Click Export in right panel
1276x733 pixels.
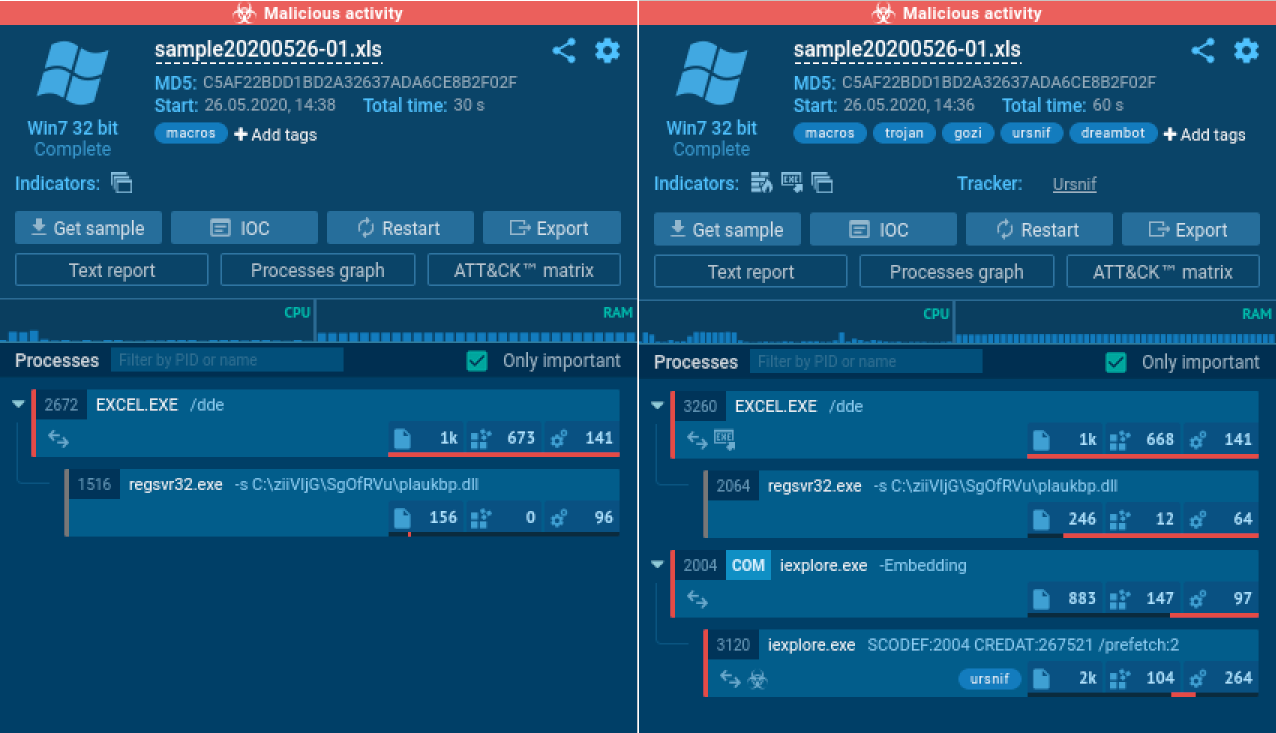point(1191,229)
